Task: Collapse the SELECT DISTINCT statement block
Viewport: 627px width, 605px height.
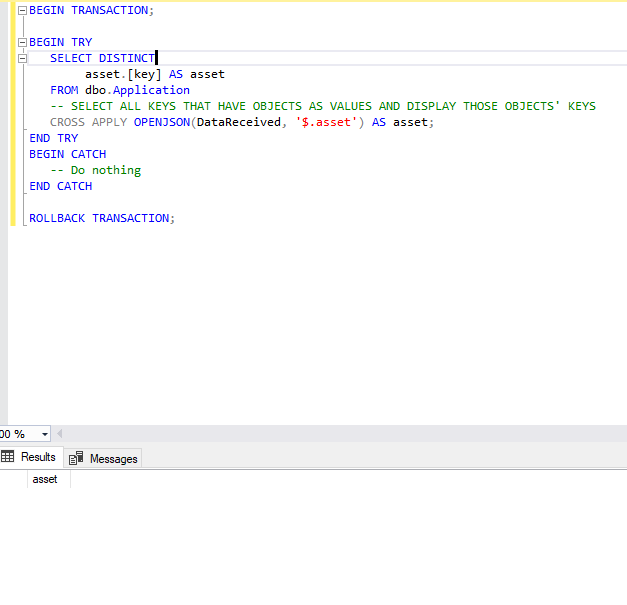Action: point(22,58)
